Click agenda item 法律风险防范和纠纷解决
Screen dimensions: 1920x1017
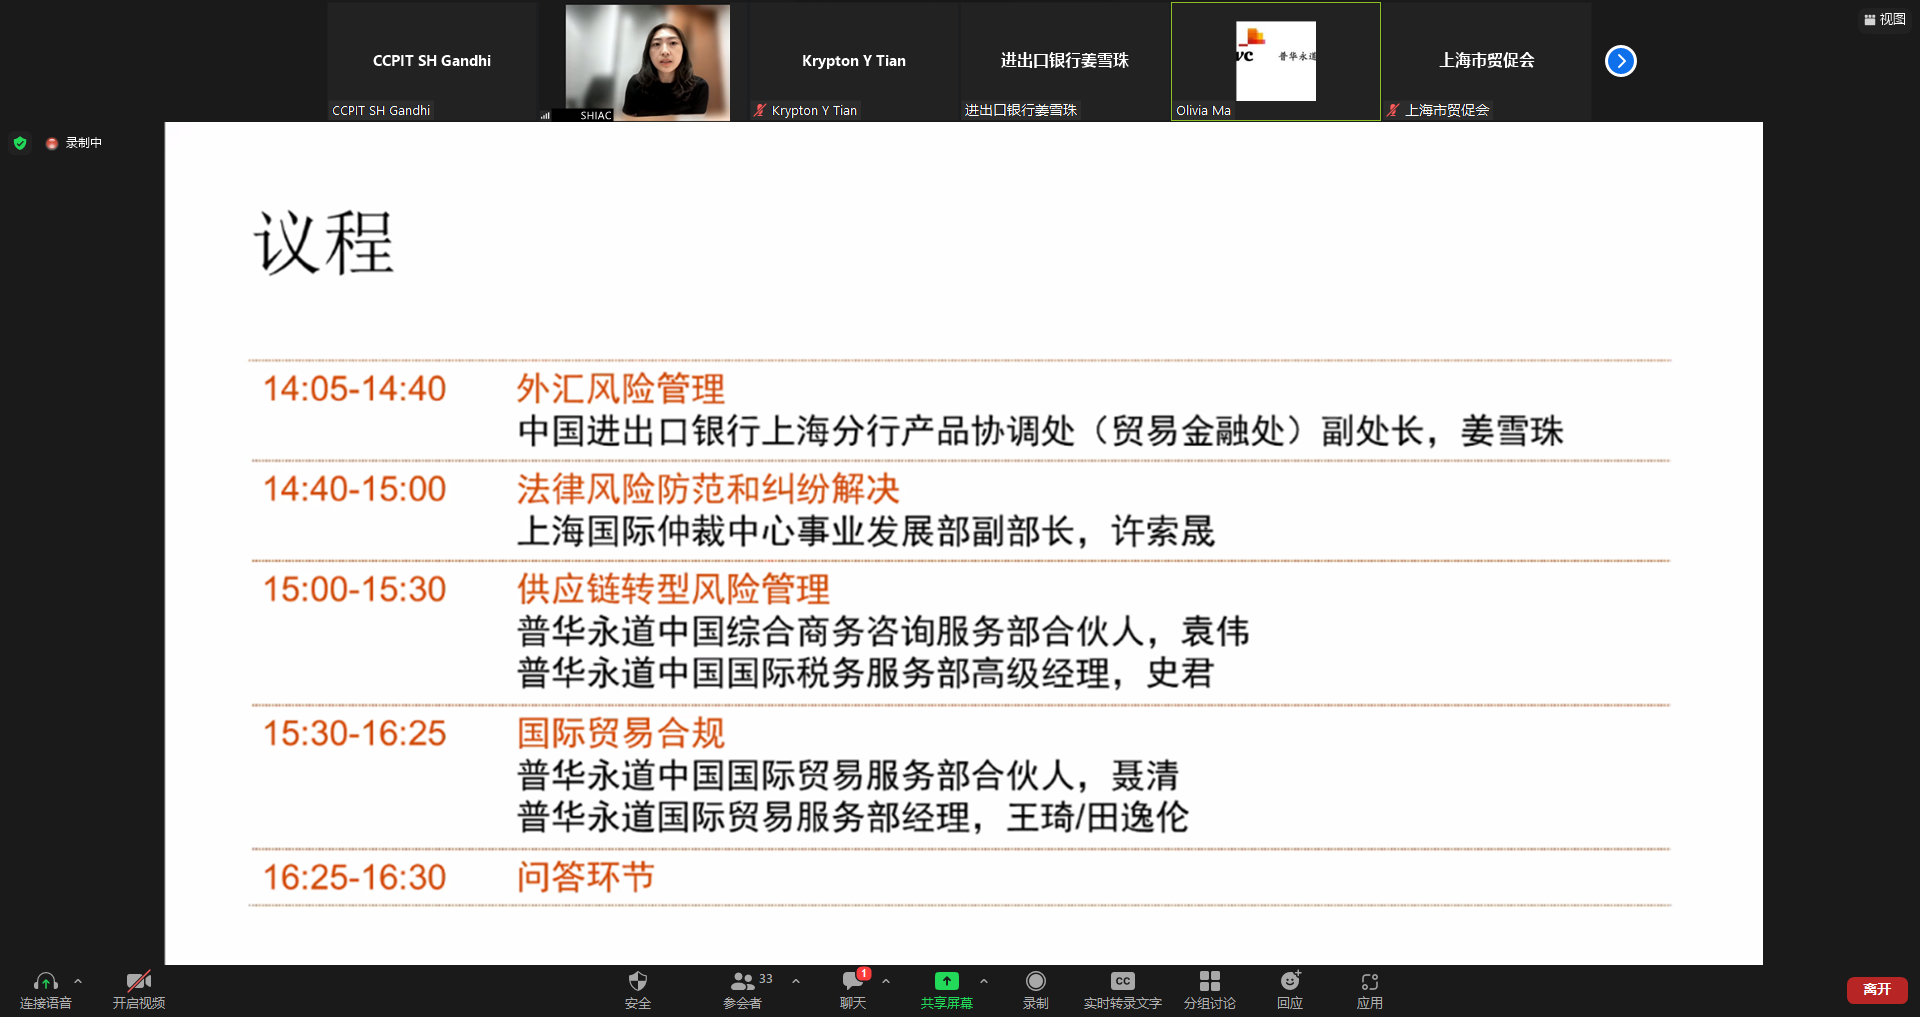point(708,489)
